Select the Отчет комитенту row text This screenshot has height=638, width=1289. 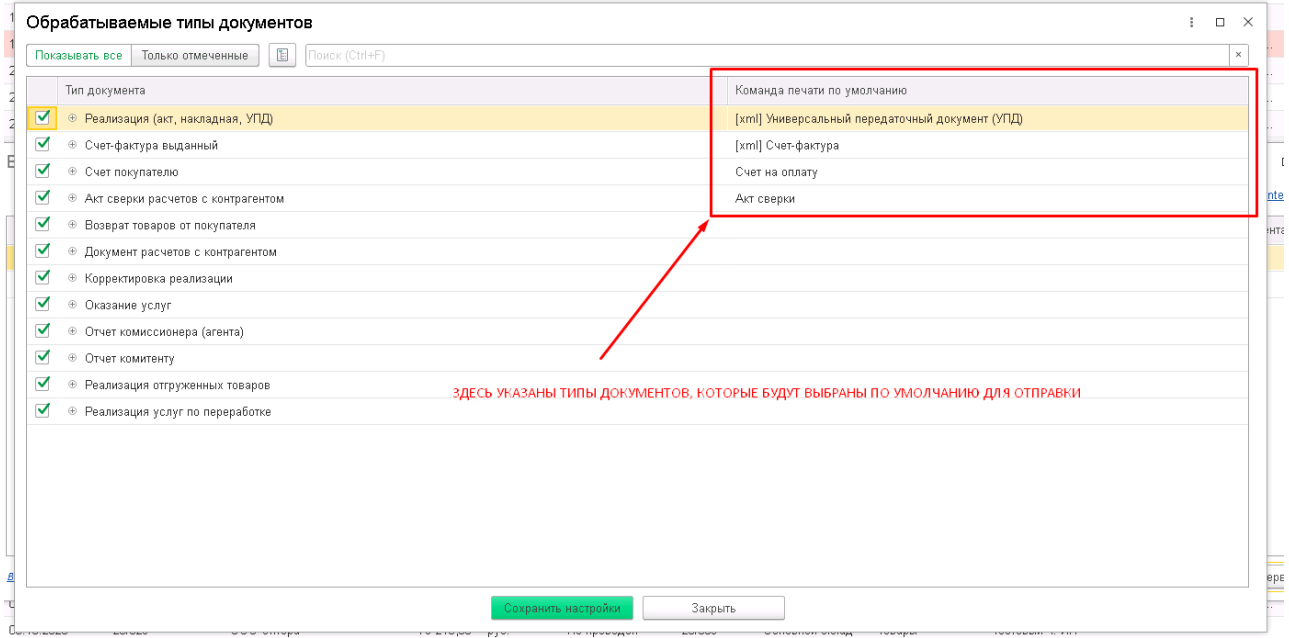(130, 358)
